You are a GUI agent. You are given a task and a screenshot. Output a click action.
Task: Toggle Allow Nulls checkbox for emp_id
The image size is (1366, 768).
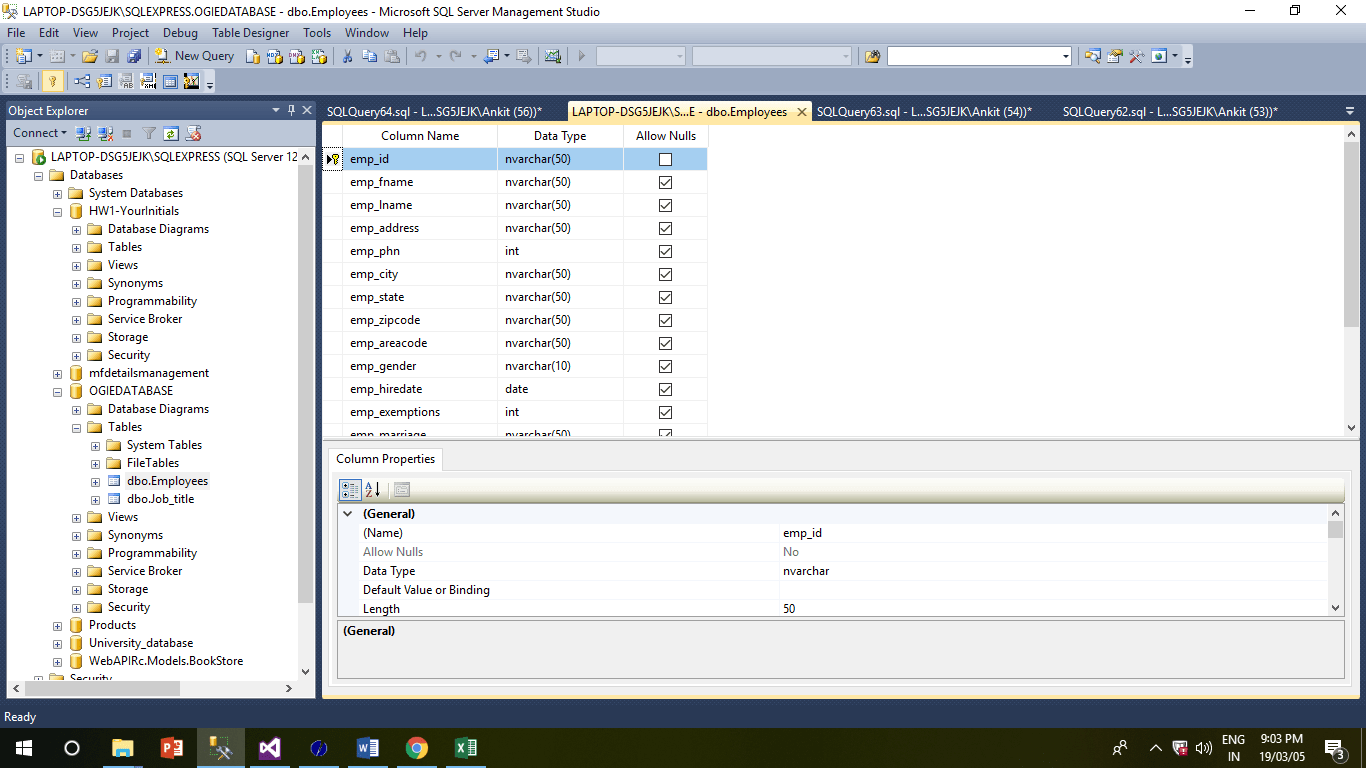665,159
